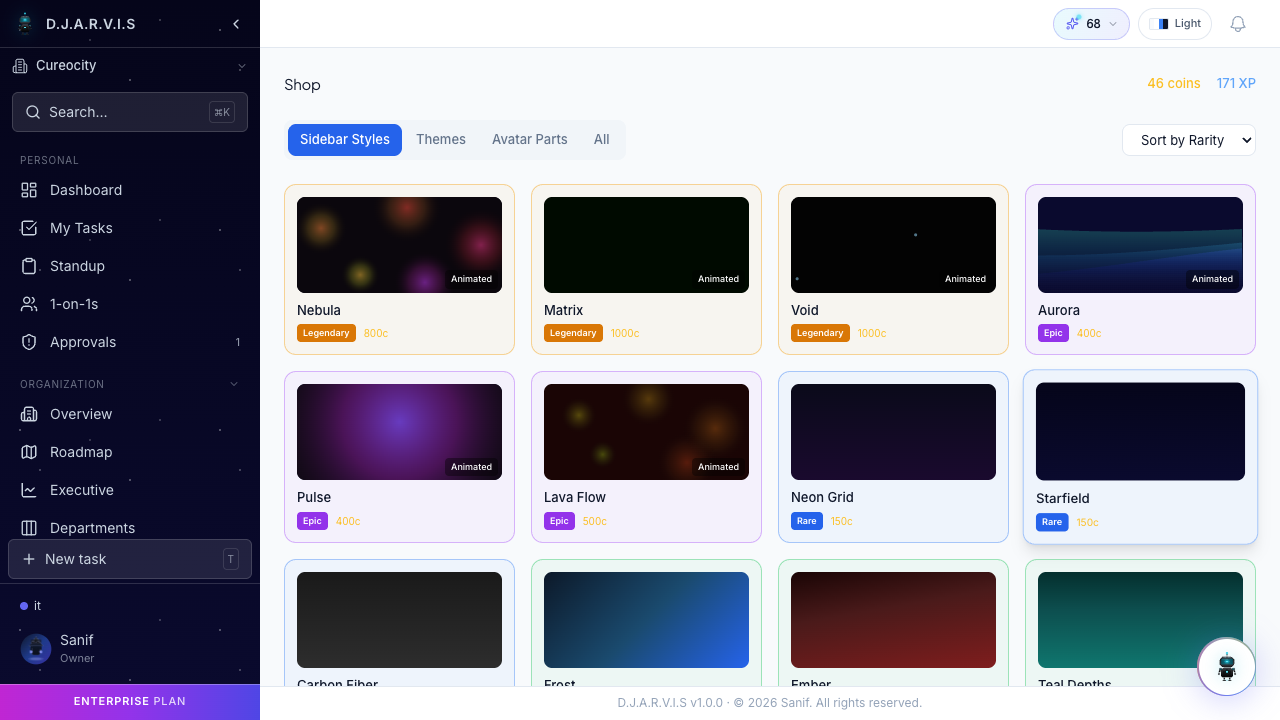Viewport: 1280px width, 720px height.
Task: Click the sparkle icon beside 68
Action: [1073, 24]
